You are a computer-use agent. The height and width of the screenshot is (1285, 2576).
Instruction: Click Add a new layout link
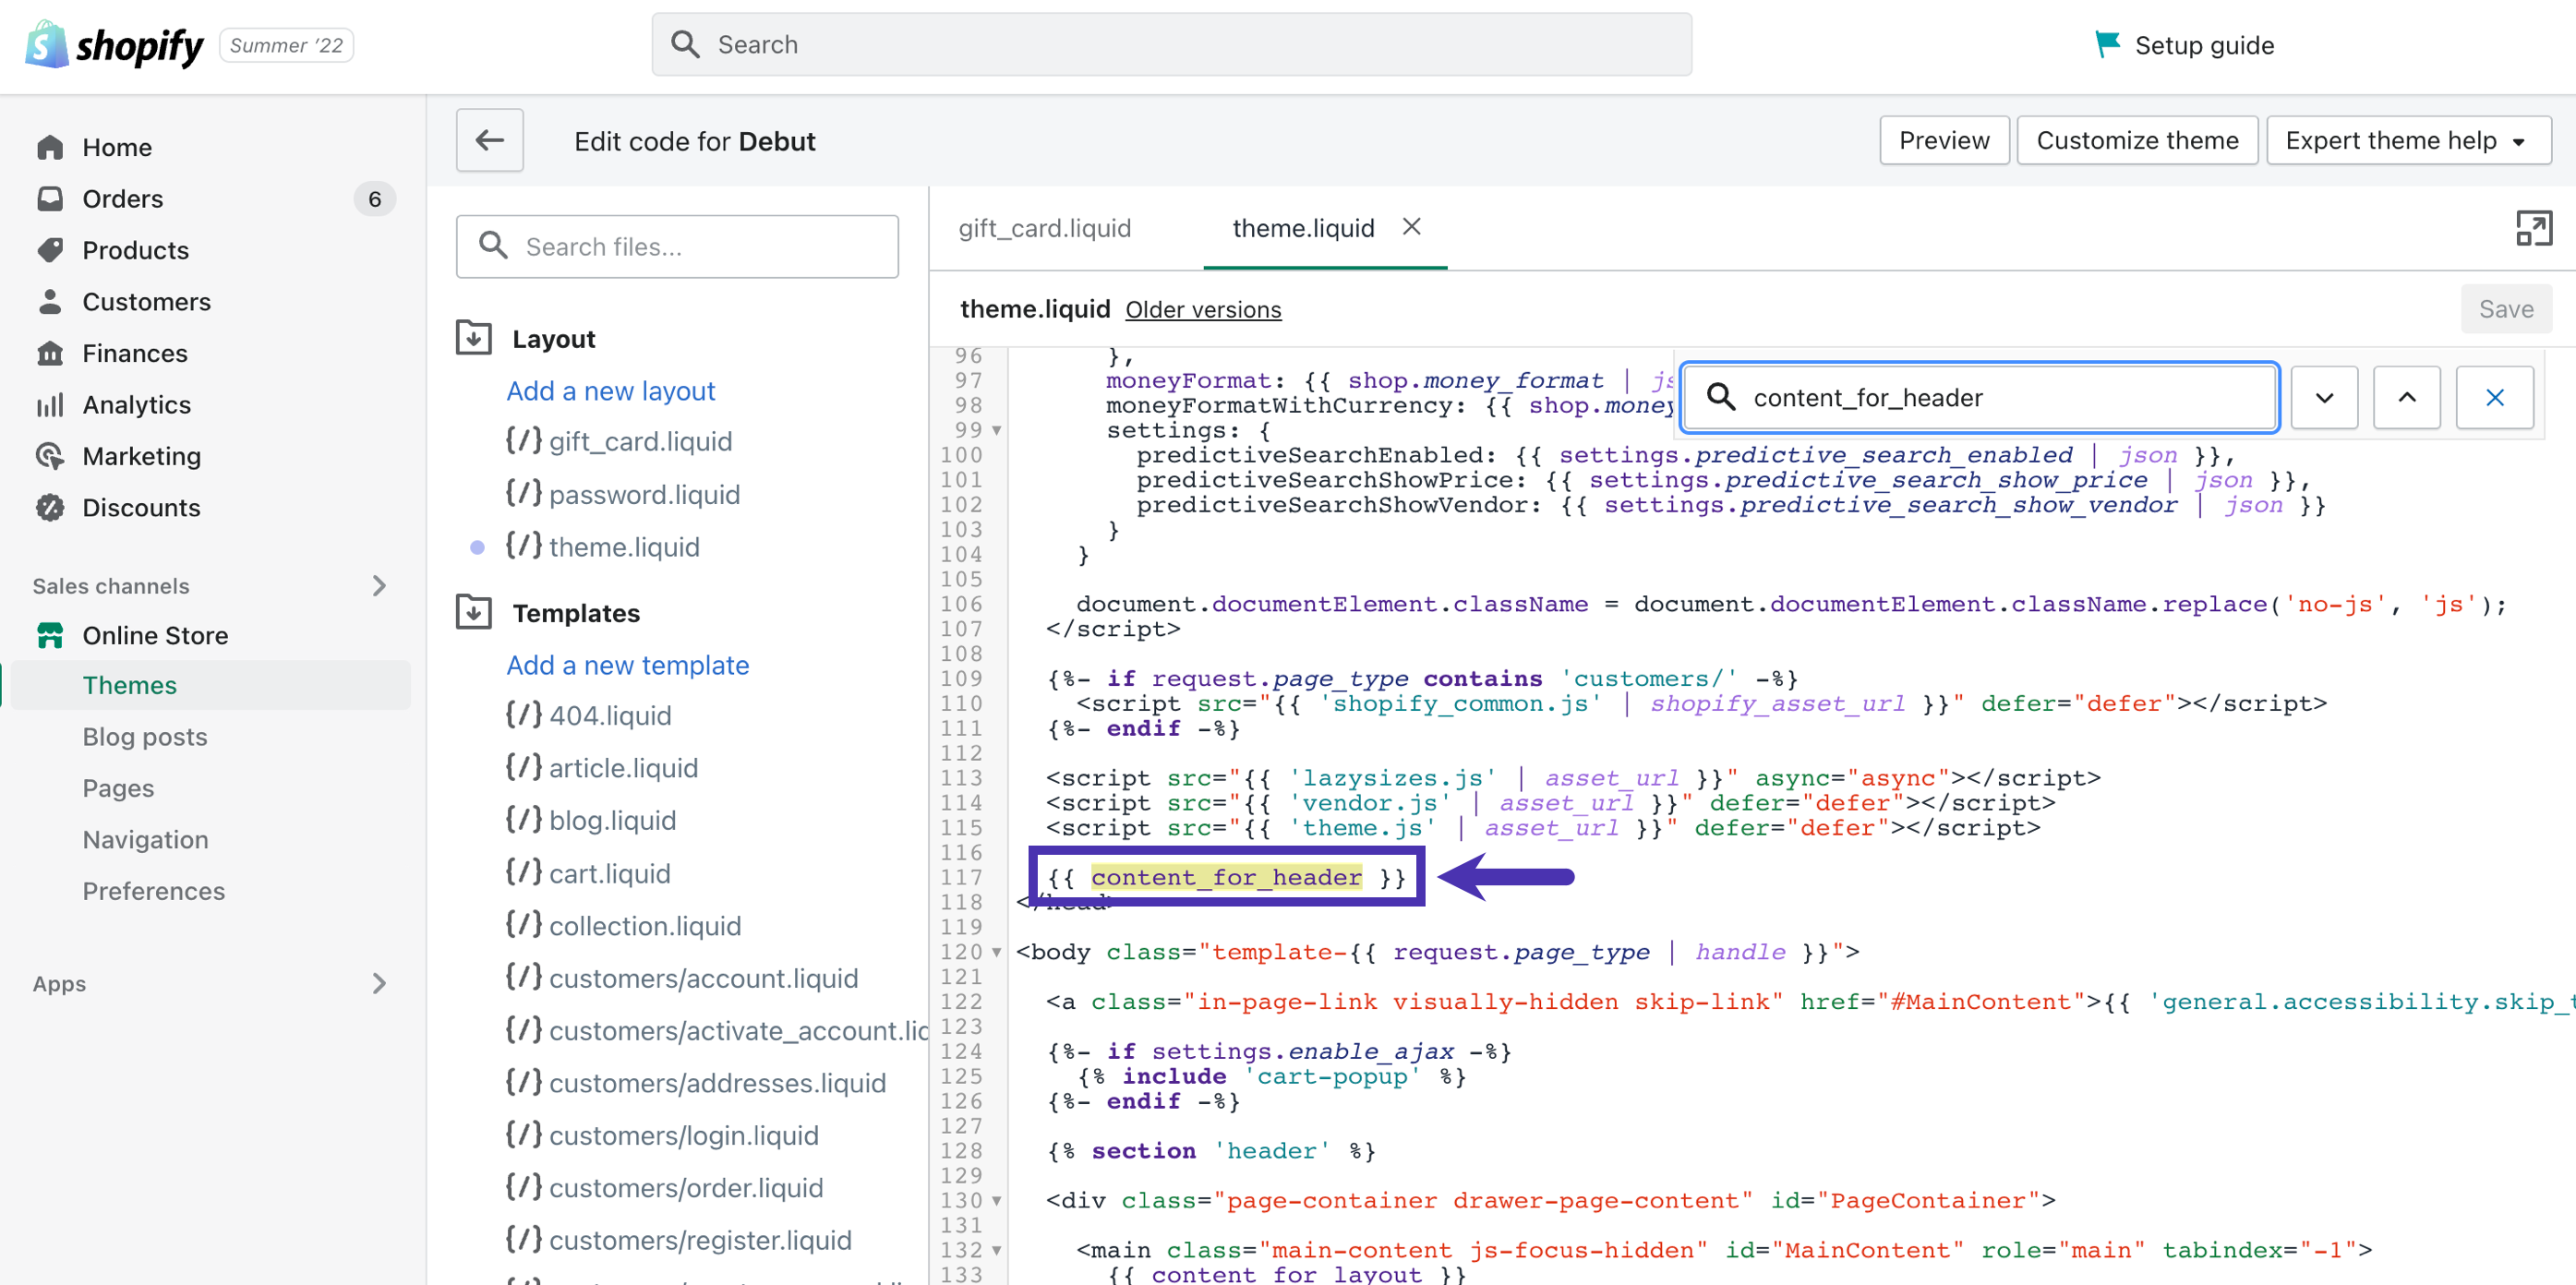pyautogui.click(x=611, y=390)
